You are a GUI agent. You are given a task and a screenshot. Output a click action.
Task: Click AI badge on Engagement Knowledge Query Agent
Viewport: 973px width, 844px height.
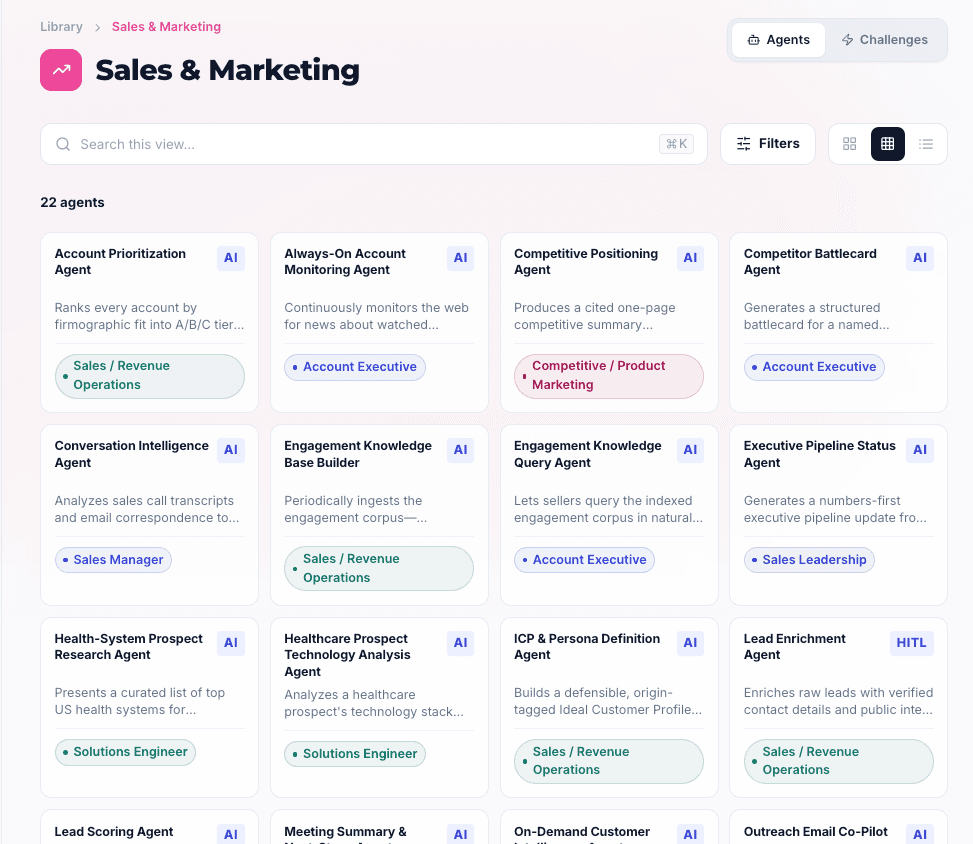pyautogui.click(x=690, y=450)
